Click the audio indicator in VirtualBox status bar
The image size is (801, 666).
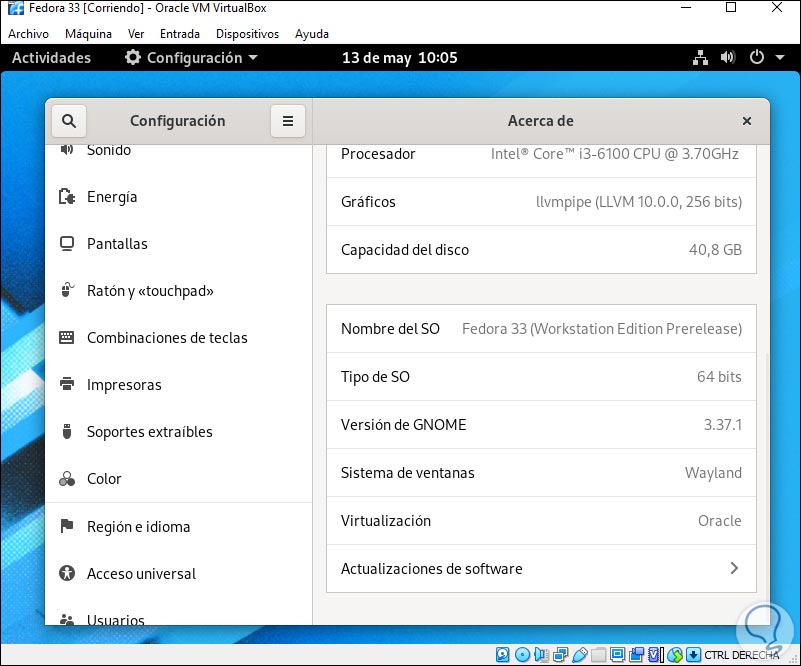tap(541, 654)
